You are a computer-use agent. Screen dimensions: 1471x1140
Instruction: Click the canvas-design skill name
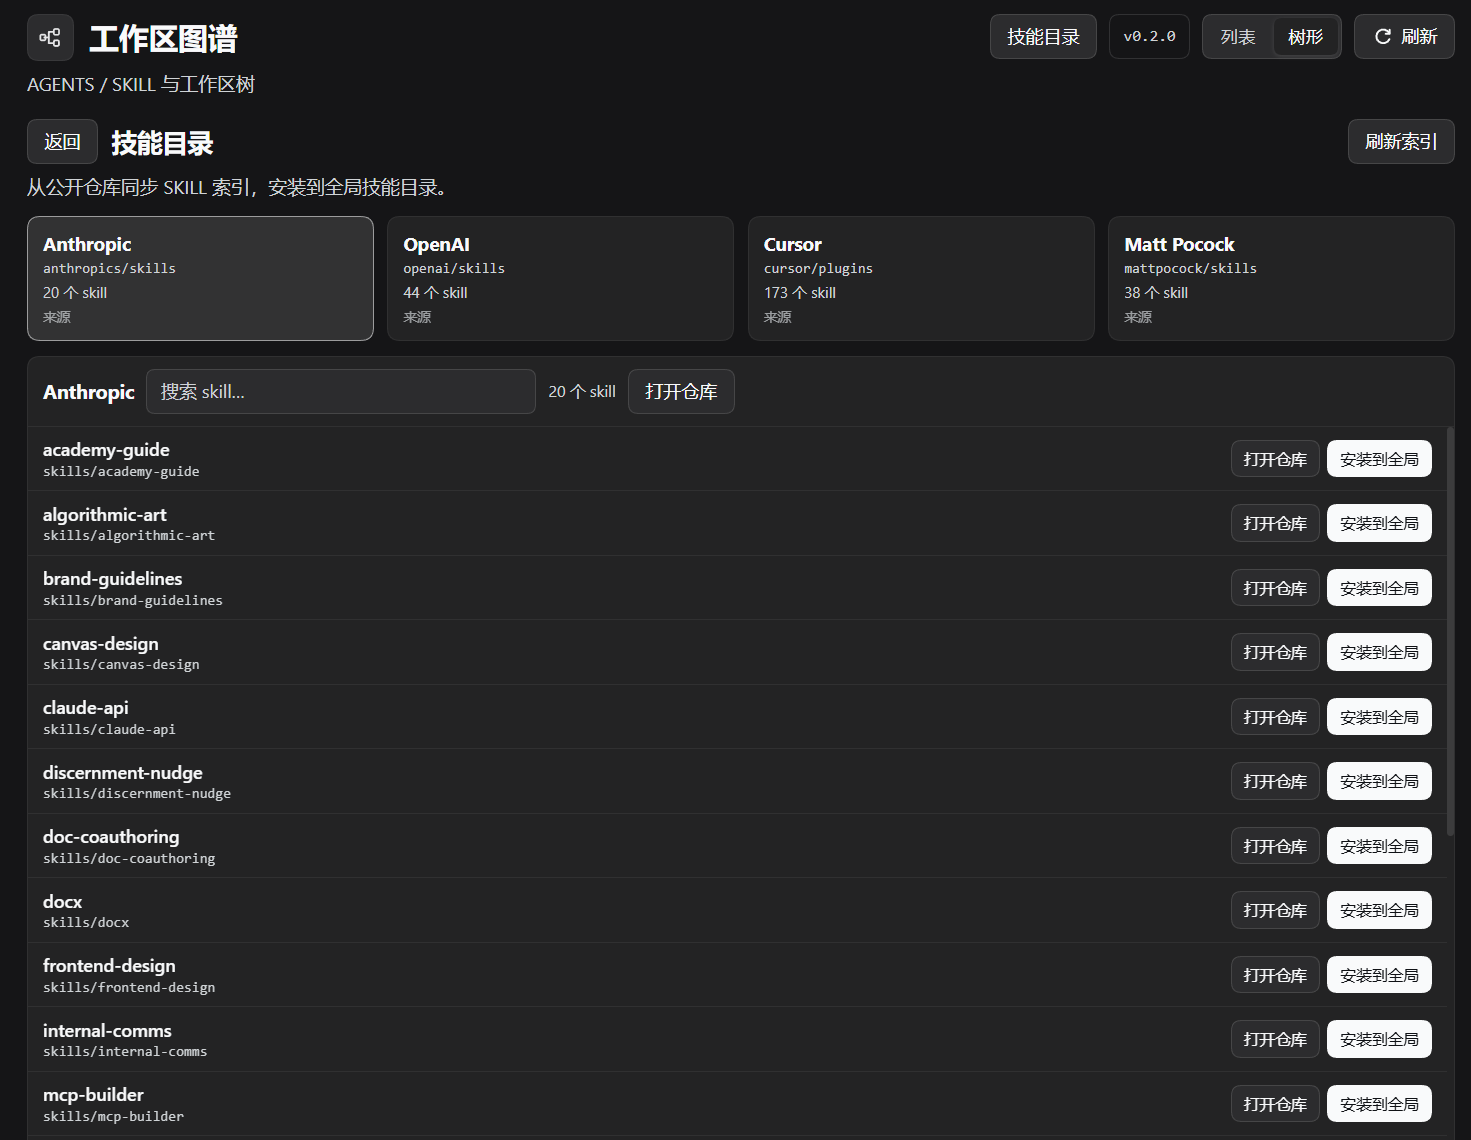click(101, 644)
